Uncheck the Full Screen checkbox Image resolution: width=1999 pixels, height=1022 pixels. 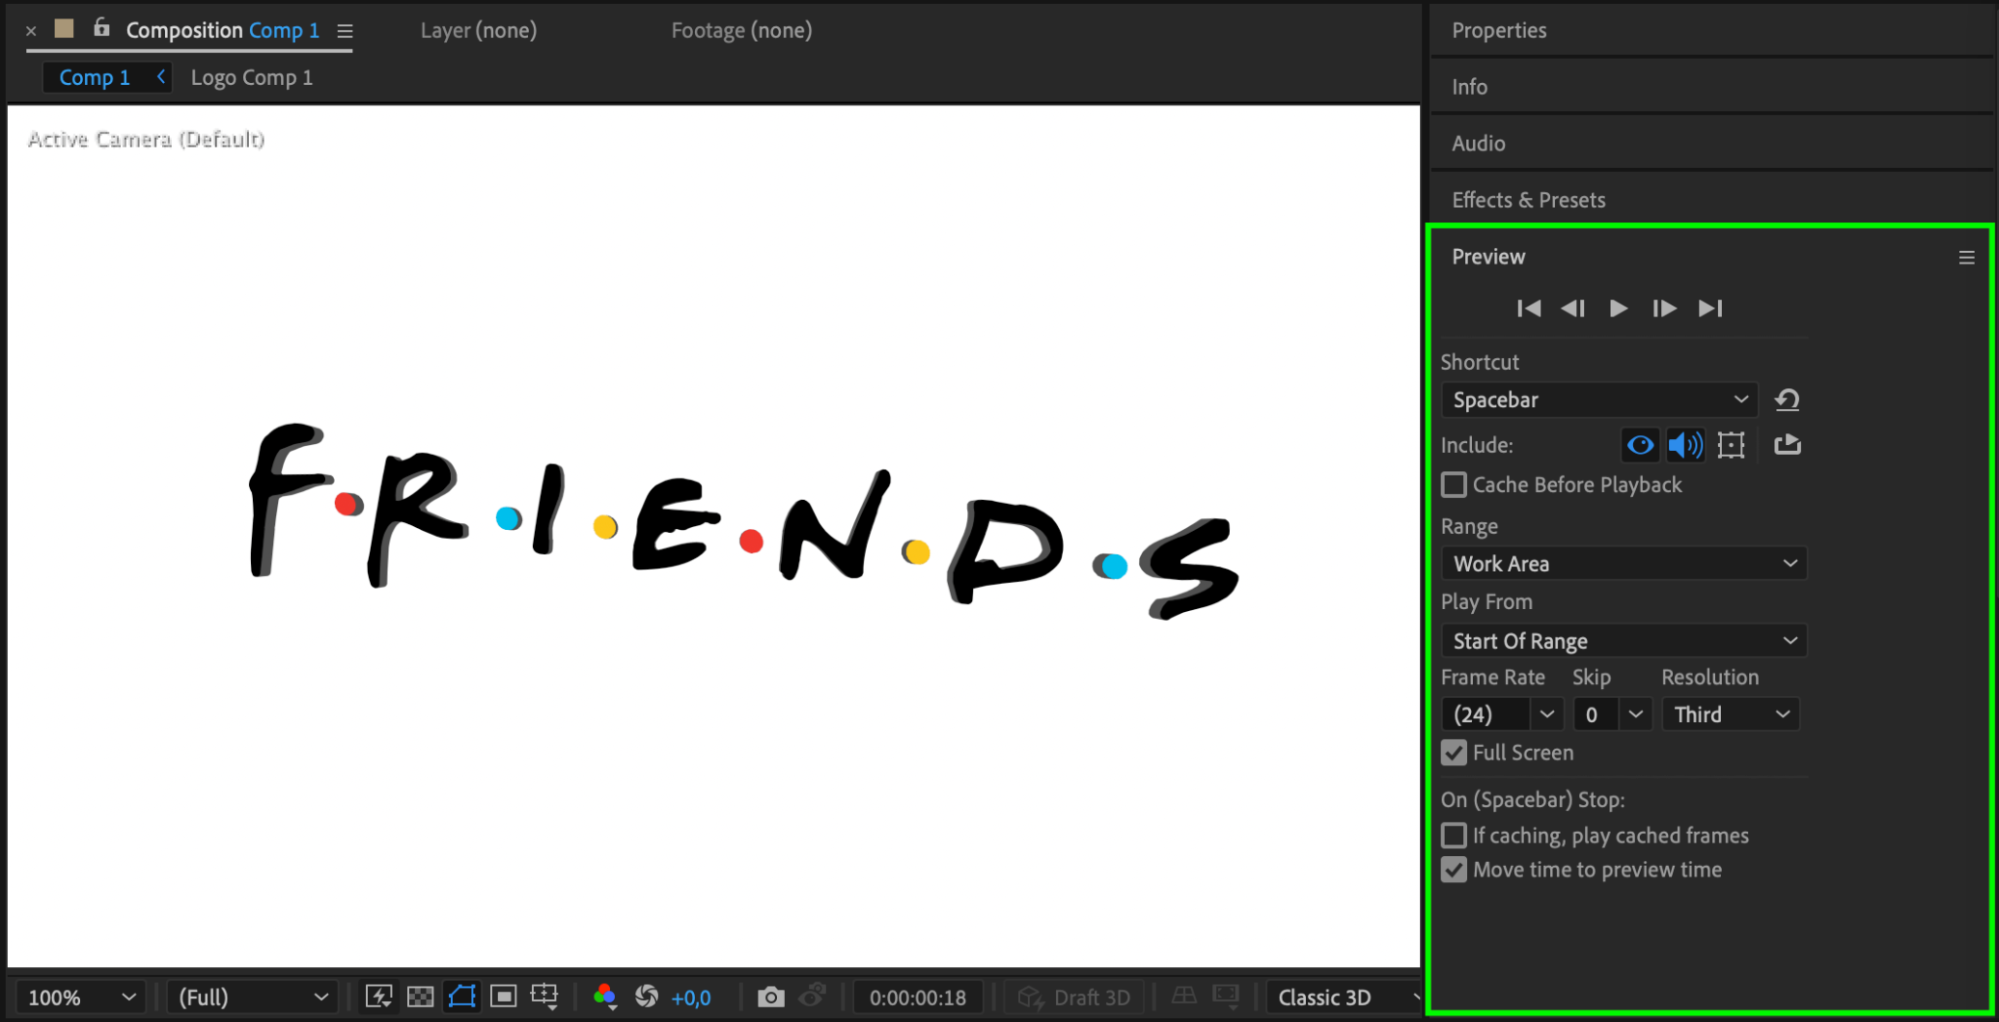click(x=1454, y=753)
